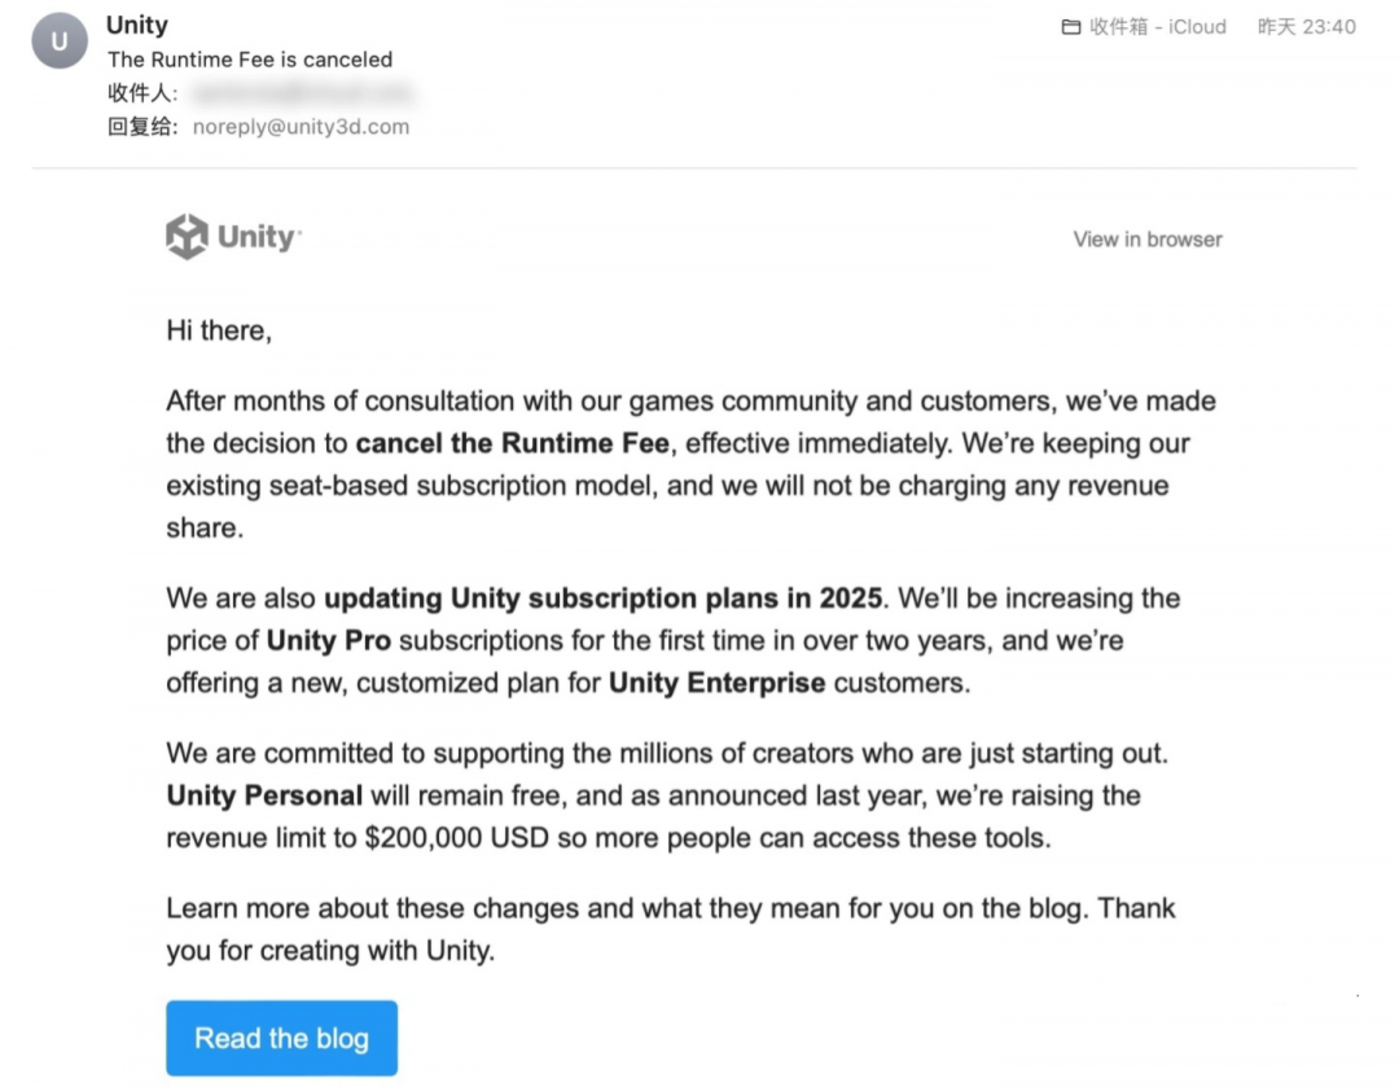Click the mailbox folder icon beside iCloud

(x=1071, y=27)
